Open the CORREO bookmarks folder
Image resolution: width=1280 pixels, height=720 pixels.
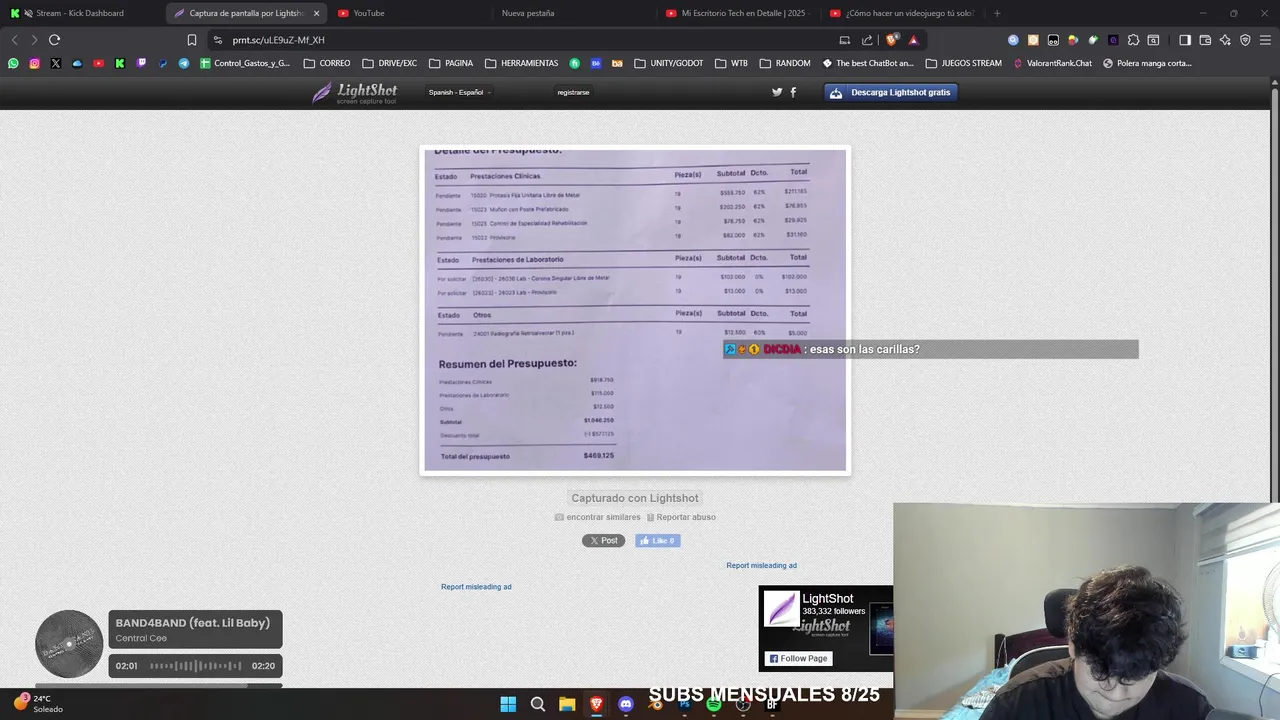(327, 63)
